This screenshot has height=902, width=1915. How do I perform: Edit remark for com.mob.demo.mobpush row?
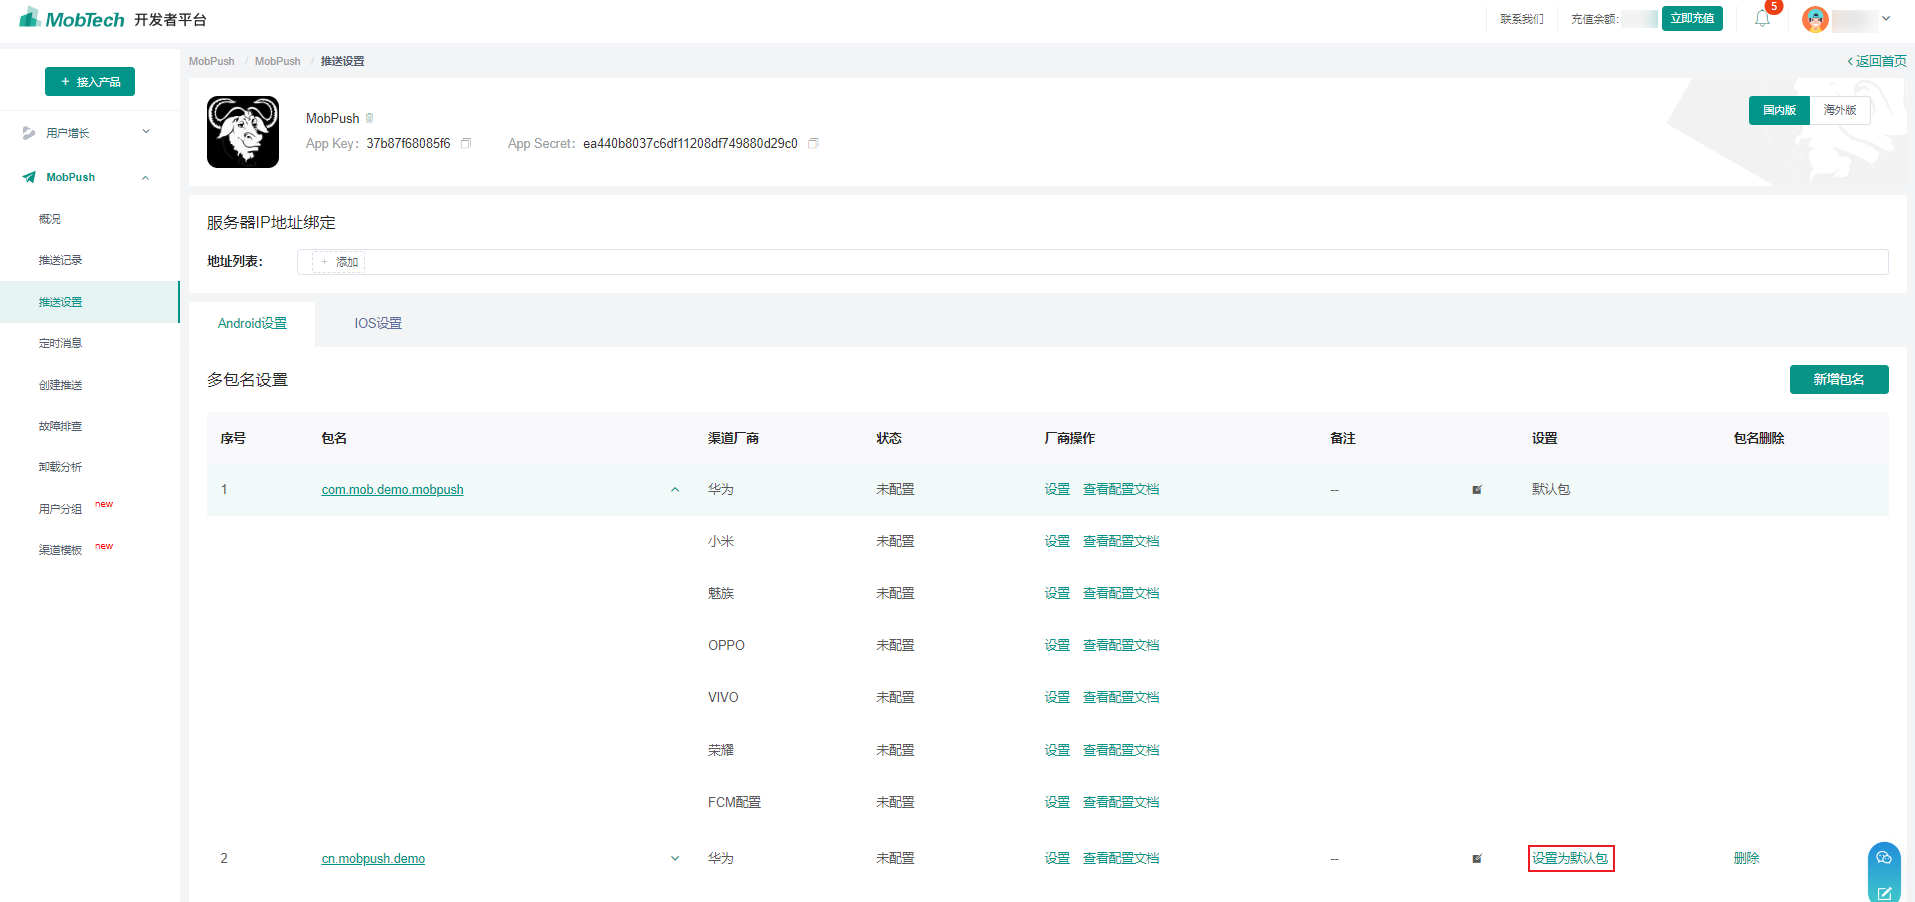click(x=1477, y=490)
